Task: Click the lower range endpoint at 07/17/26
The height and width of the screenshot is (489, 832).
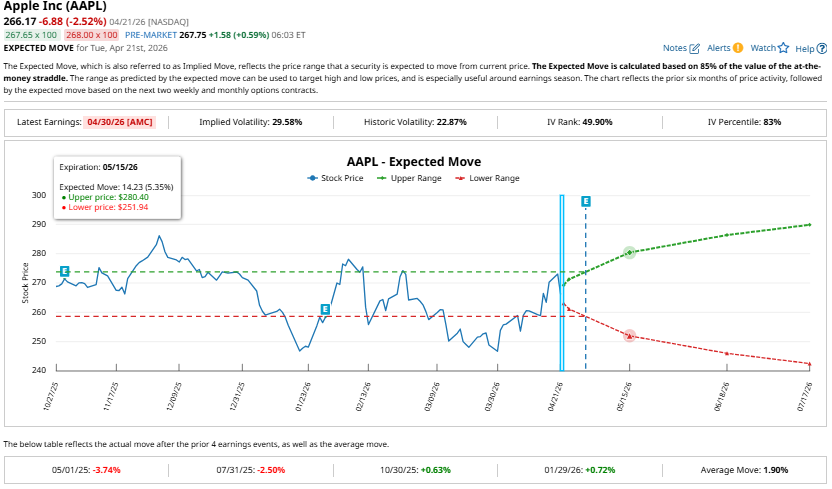Action: click(809, 363)
